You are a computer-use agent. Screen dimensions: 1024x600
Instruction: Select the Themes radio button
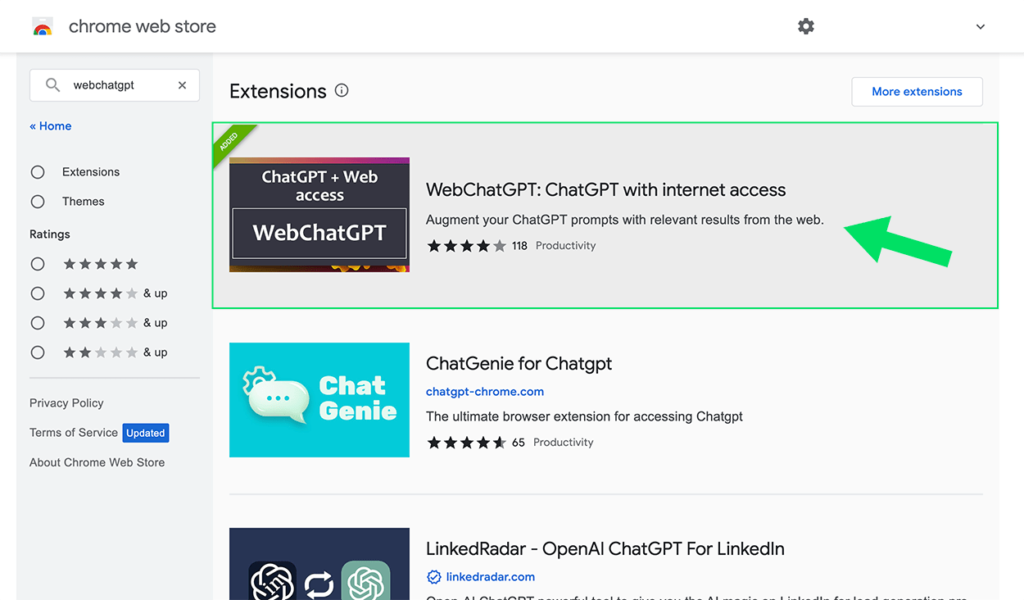click(x=37, y=201)
